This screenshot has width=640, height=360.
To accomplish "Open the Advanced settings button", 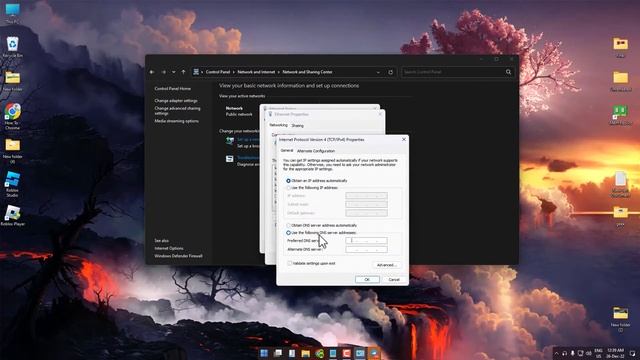I will (386, 265).
